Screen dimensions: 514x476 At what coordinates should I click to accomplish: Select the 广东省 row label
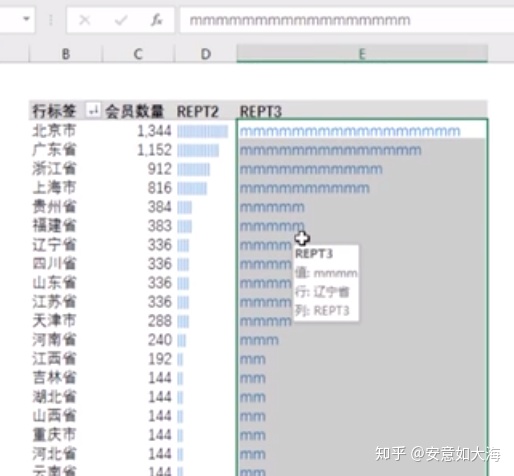pyautogui.click(x=54, y=149)
